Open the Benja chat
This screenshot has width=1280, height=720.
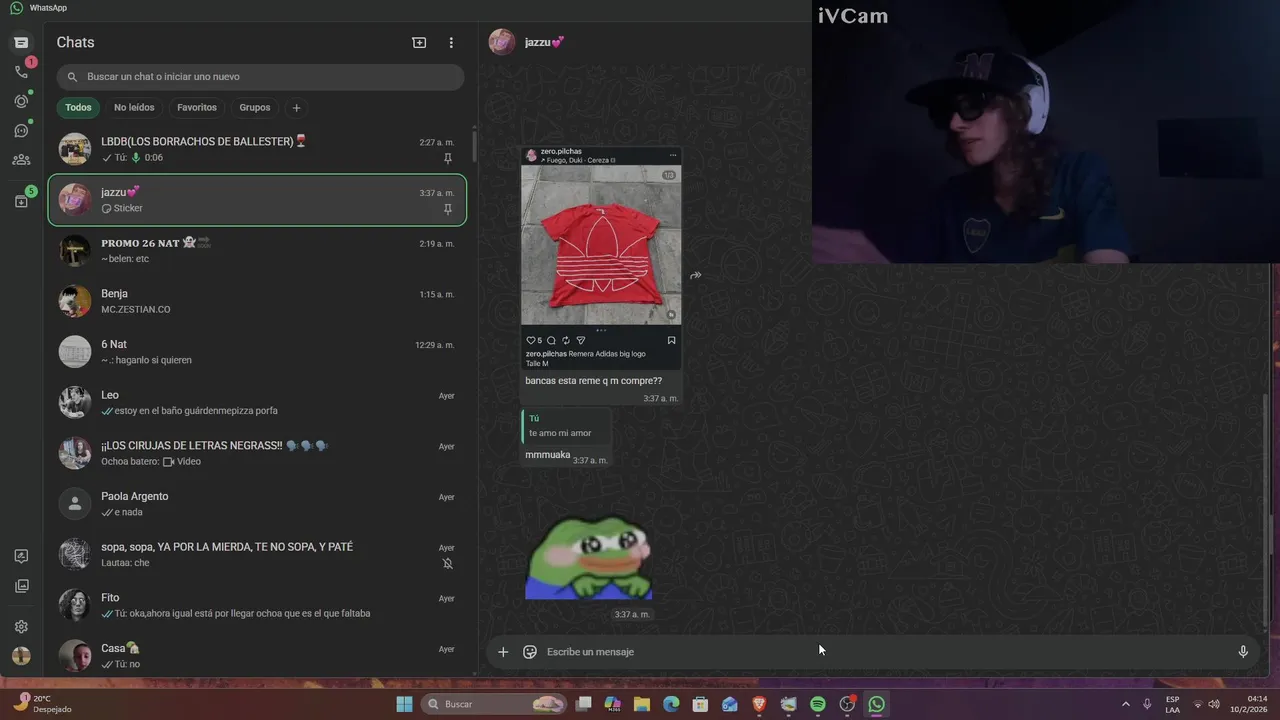tap(257, 301)
